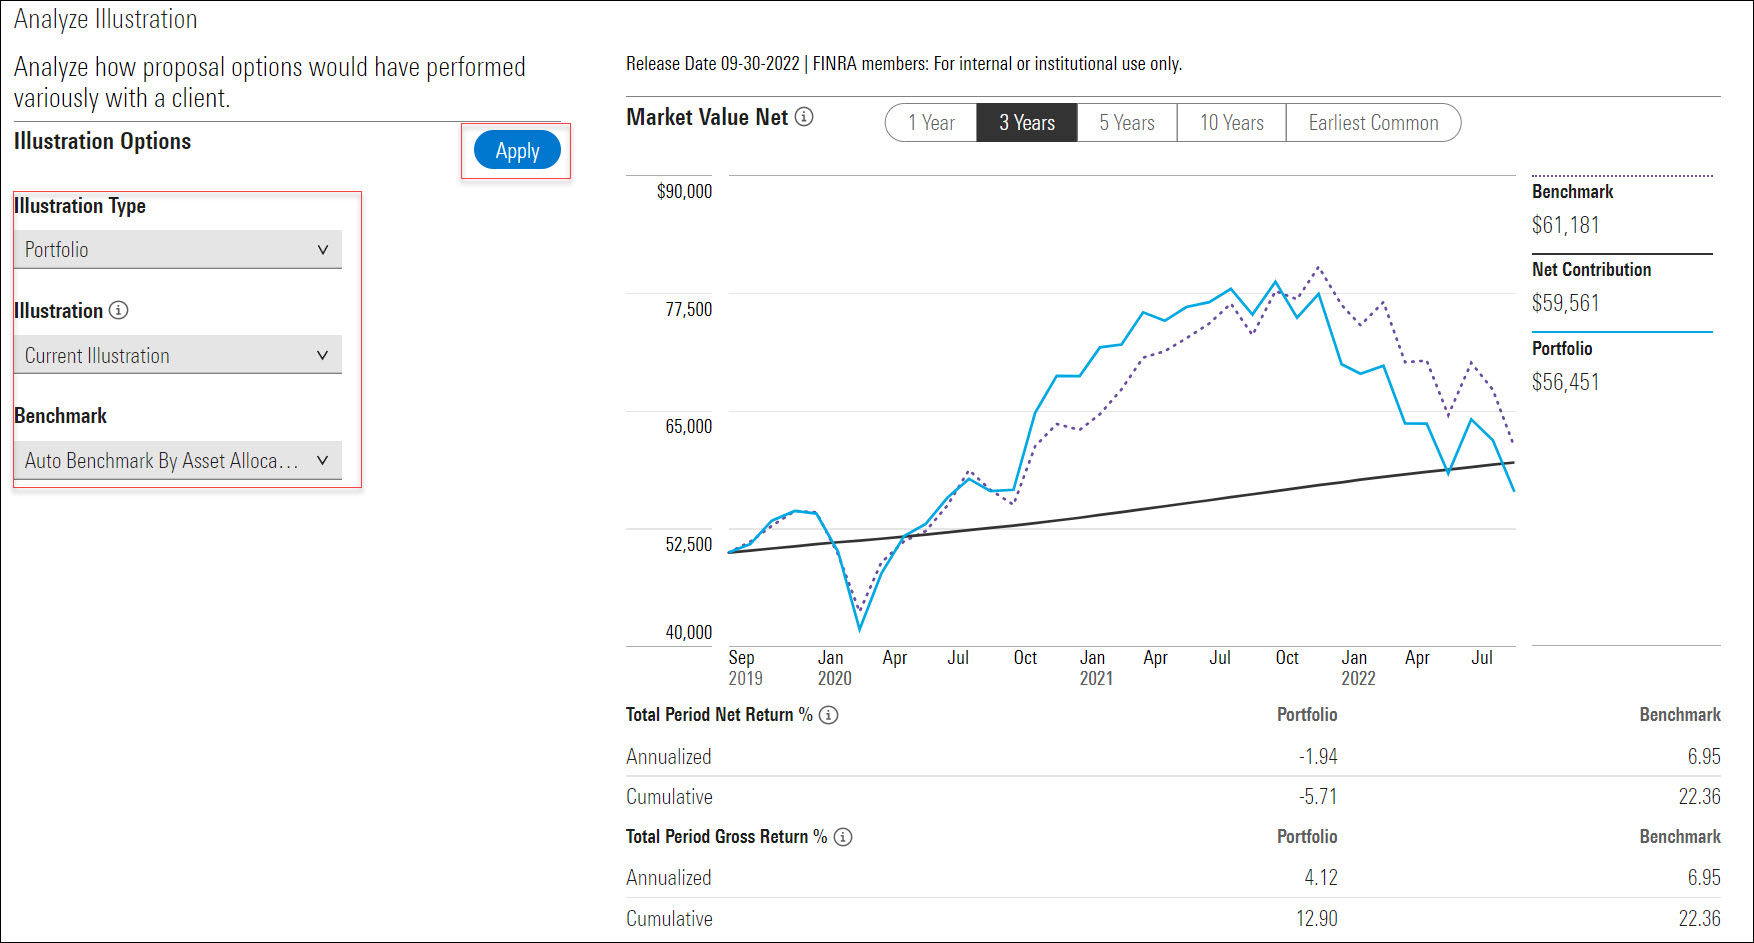Choose the Earliest Common period
1754x943 pixels.
(1373, 123)
